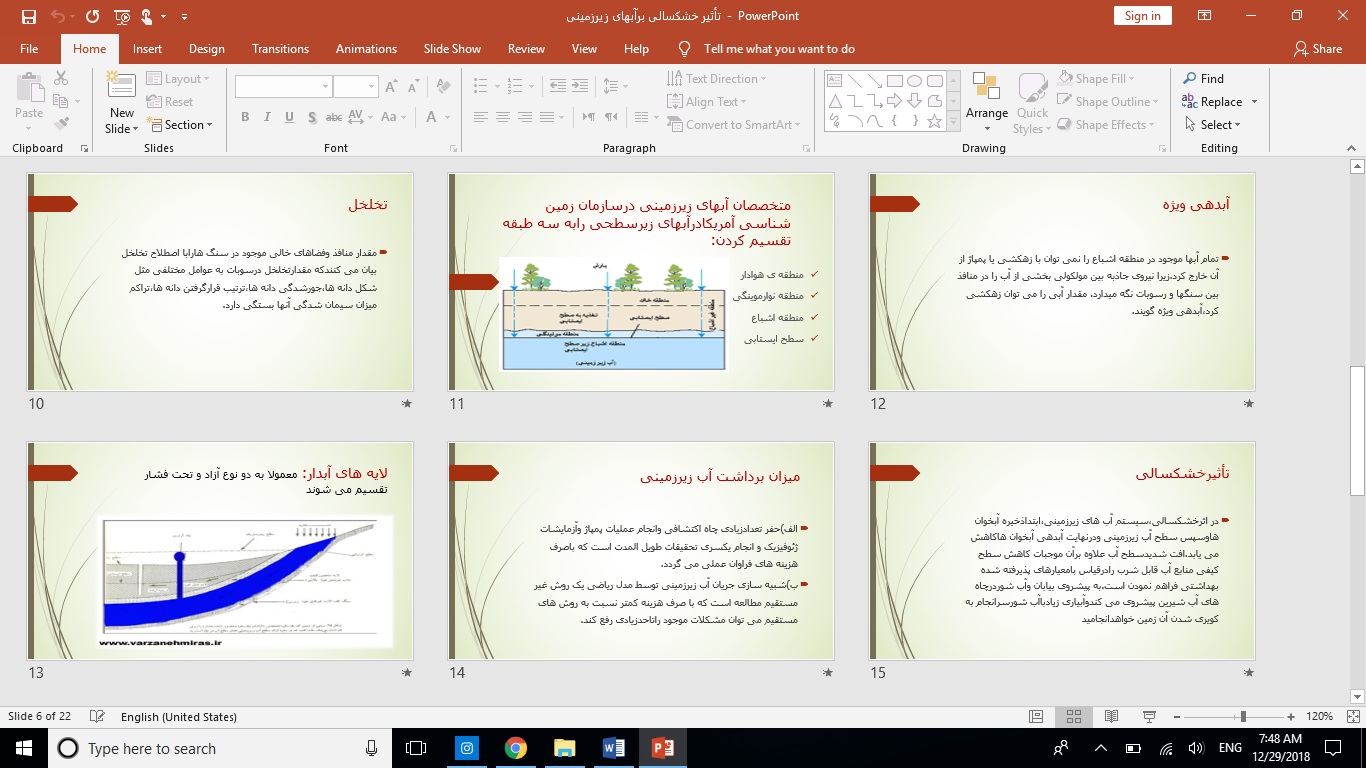Expand the shapes gallery More arrow
1366x768 pixels.
953,123
